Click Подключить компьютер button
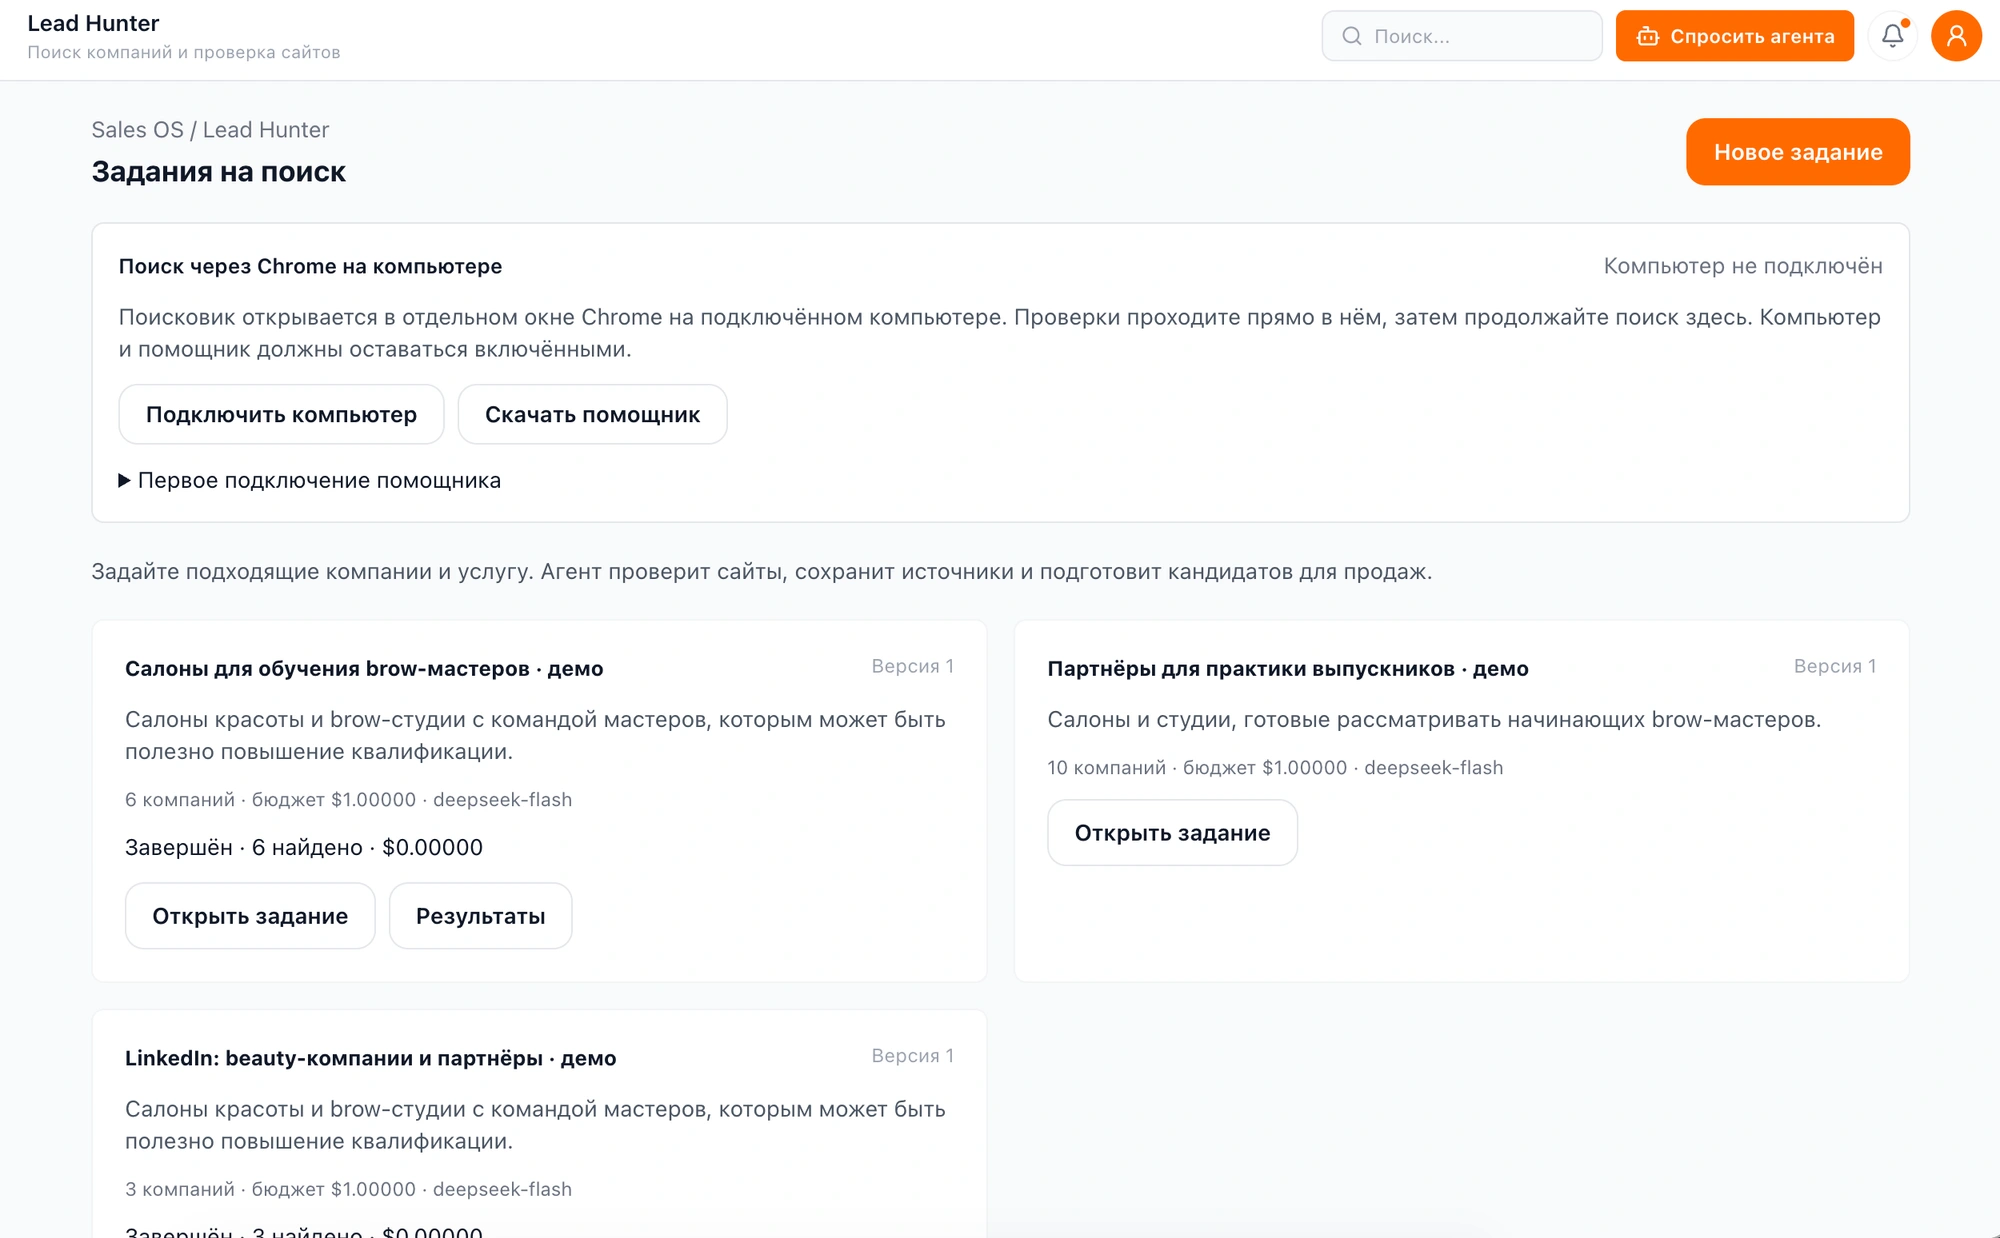The height and width of the screenshot is (1238, 2000). [281, 414]
